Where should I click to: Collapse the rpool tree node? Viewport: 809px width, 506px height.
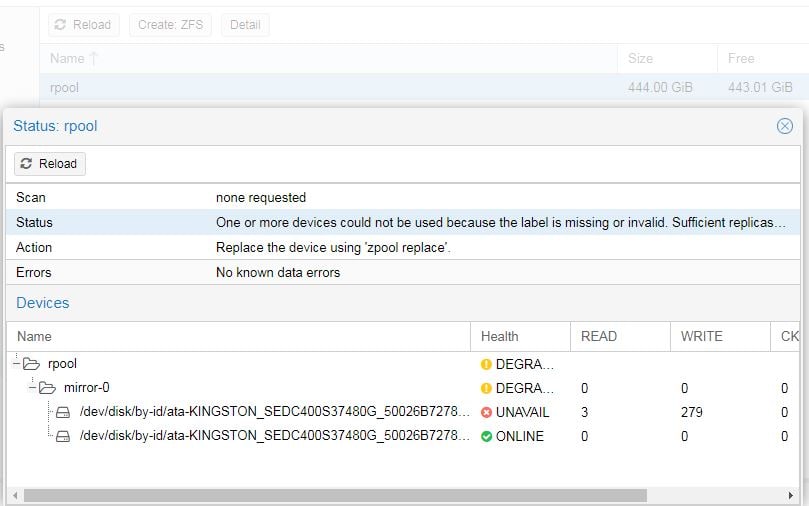pyautogui.click(x=17, y=364)
